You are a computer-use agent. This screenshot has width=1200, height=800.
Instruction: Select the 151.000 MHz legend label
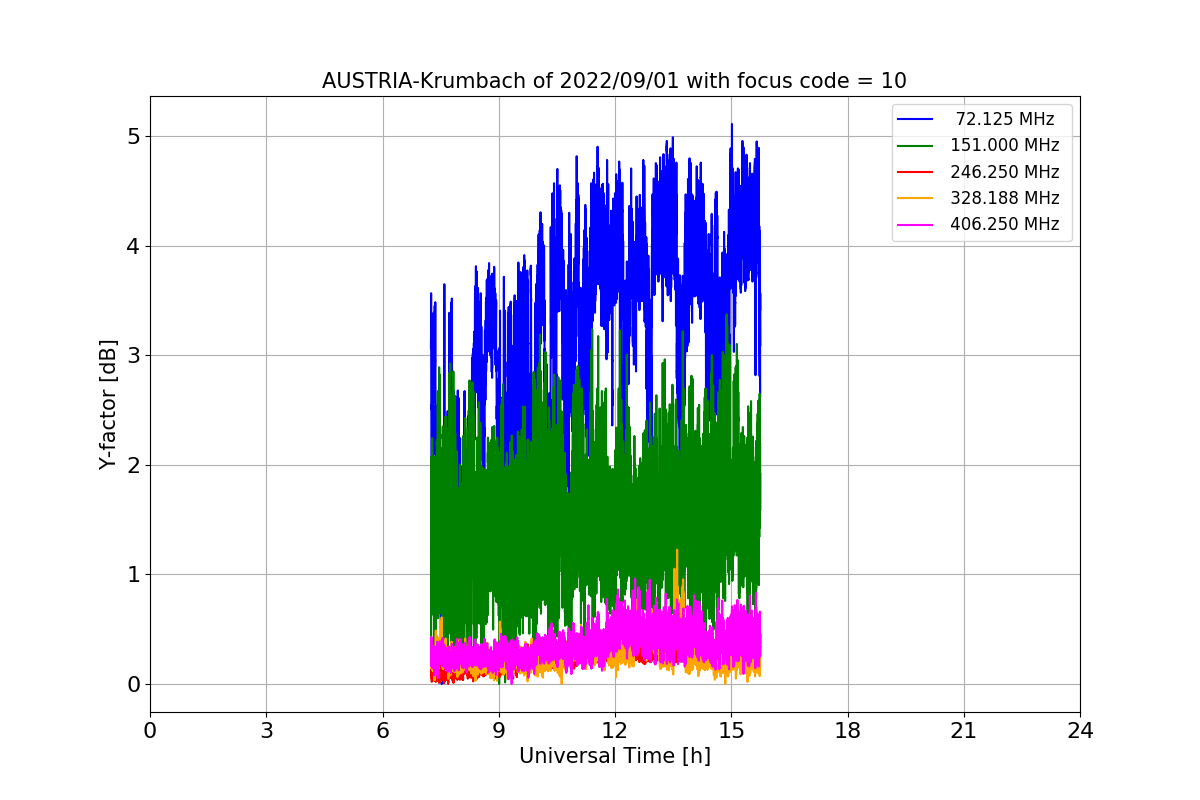coord(1005,145)
